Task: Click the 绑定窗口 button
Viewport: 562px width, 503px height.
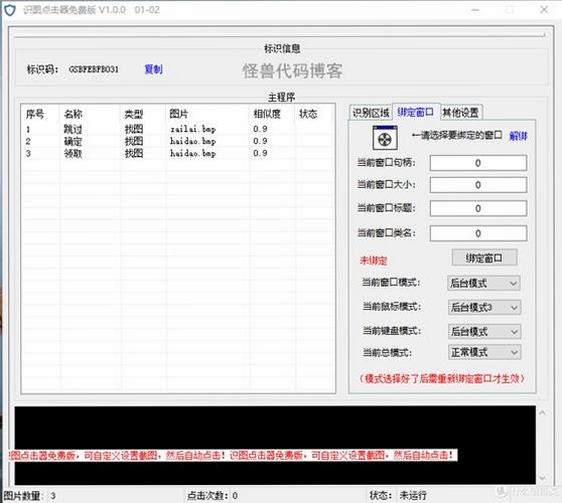Action: (484, 258)
